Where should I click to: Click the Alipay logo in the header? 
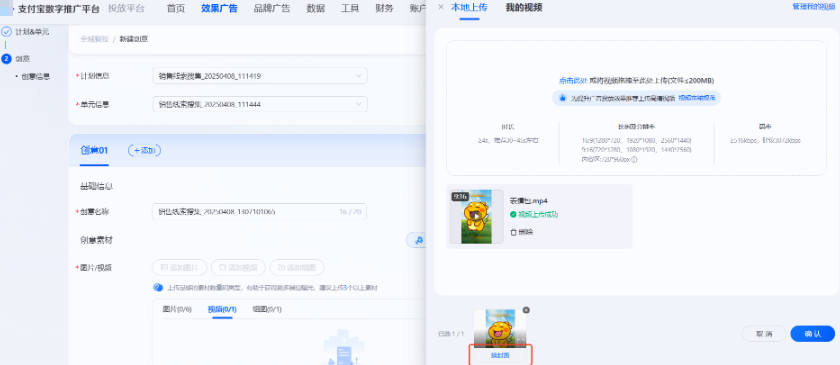tap(6, 8)
